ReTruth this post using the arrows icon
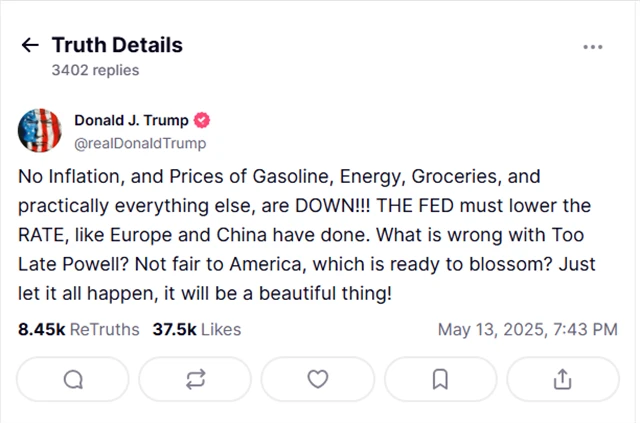This screenshot has height=423, width=640. tap(195, 379)
